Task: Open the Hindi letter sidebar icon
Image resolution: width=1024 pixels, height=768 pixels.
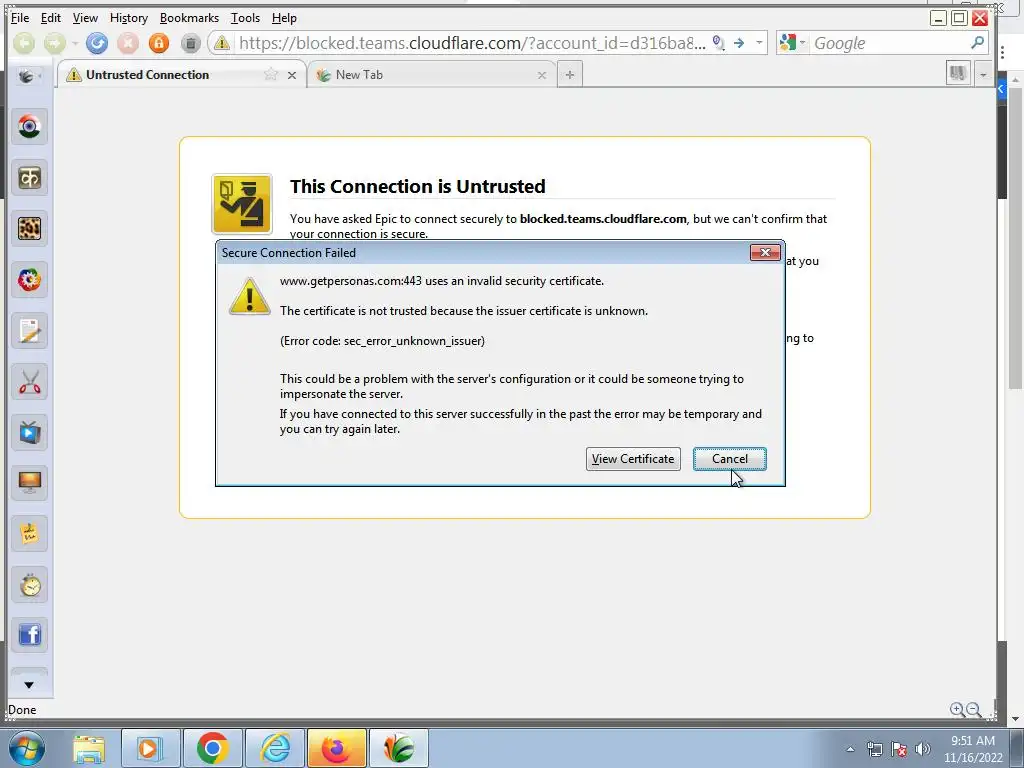Action: [x=29, y=178]
